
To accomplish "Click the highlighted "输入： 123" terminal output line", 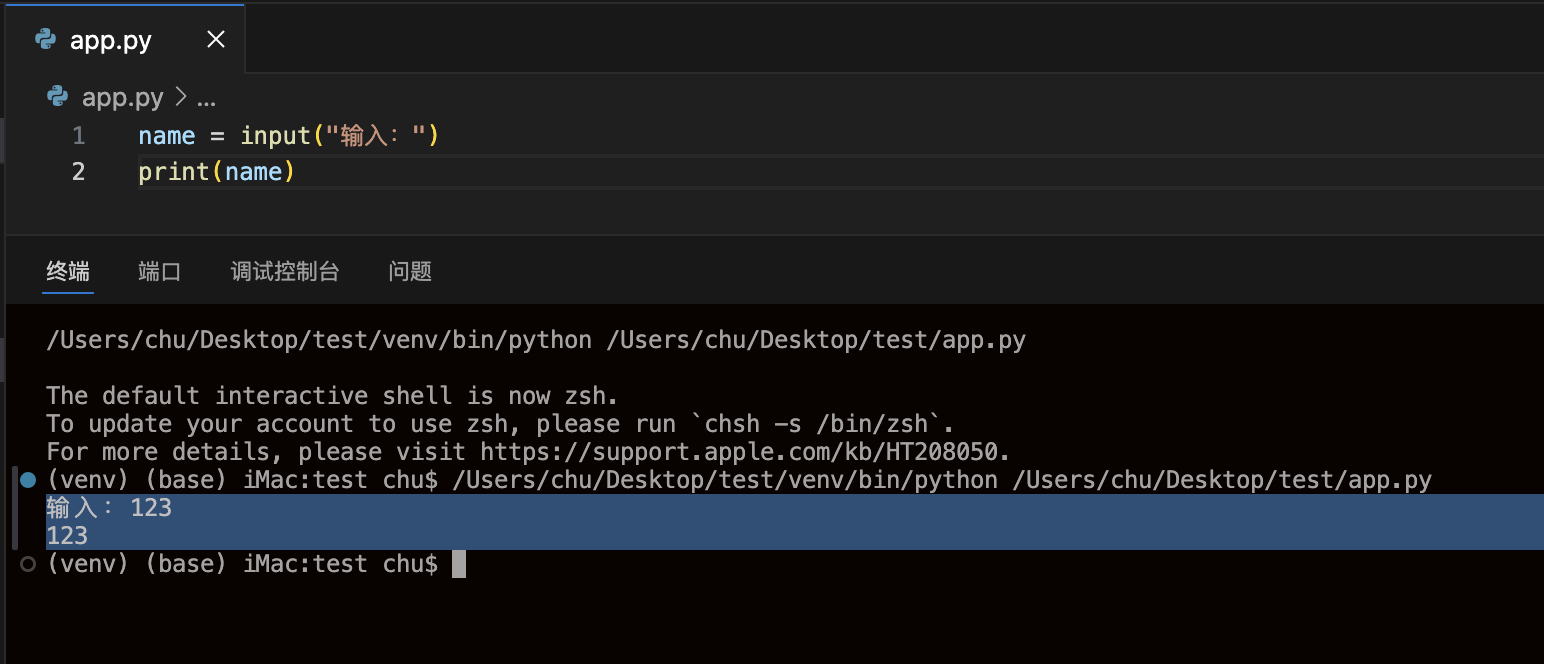I will point(110,508).
